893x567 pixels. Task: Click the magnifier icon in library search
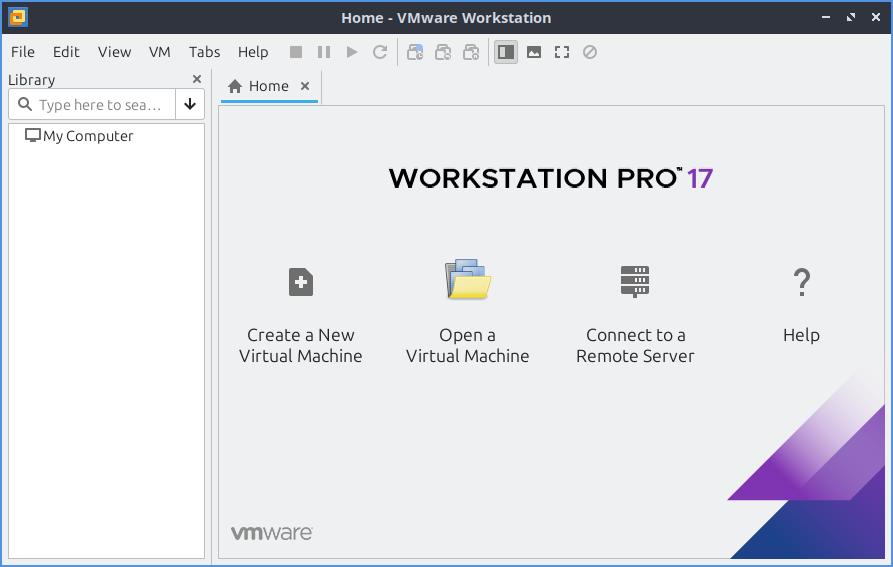[25, 104]
